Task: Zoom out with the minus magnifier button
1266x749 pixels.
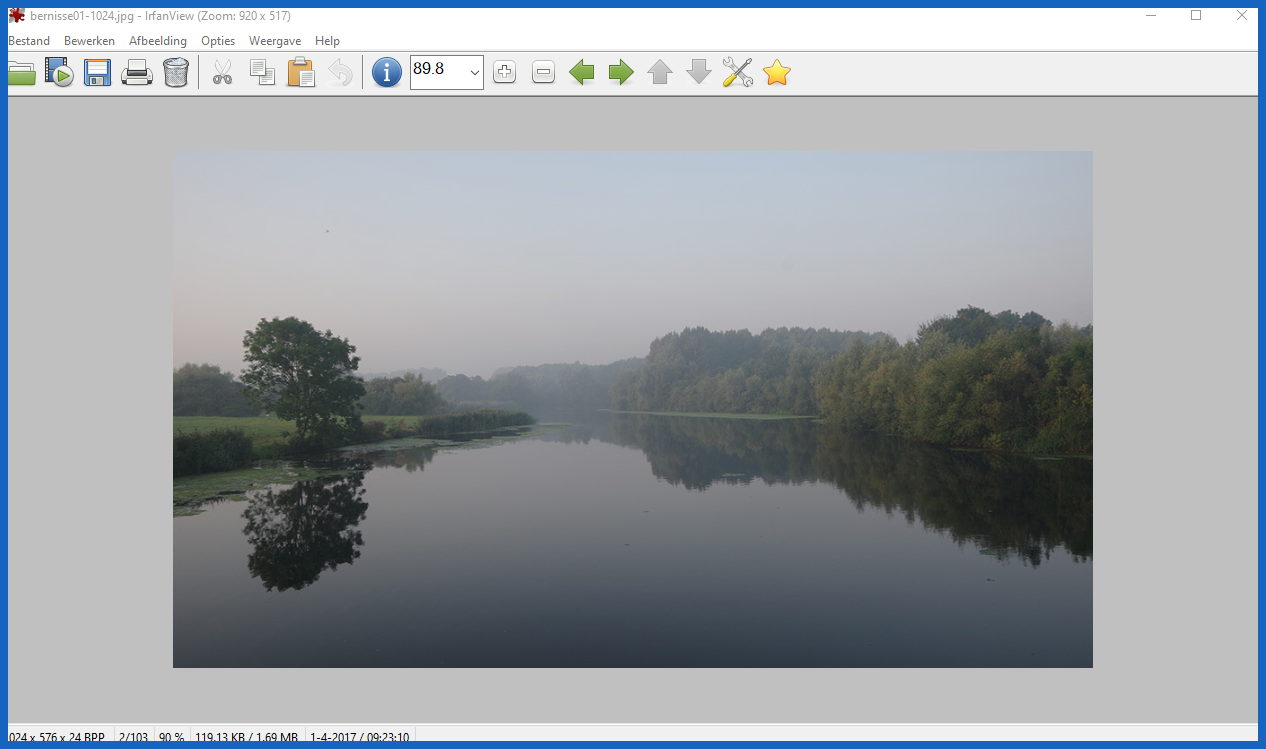Action: point(543,72)
